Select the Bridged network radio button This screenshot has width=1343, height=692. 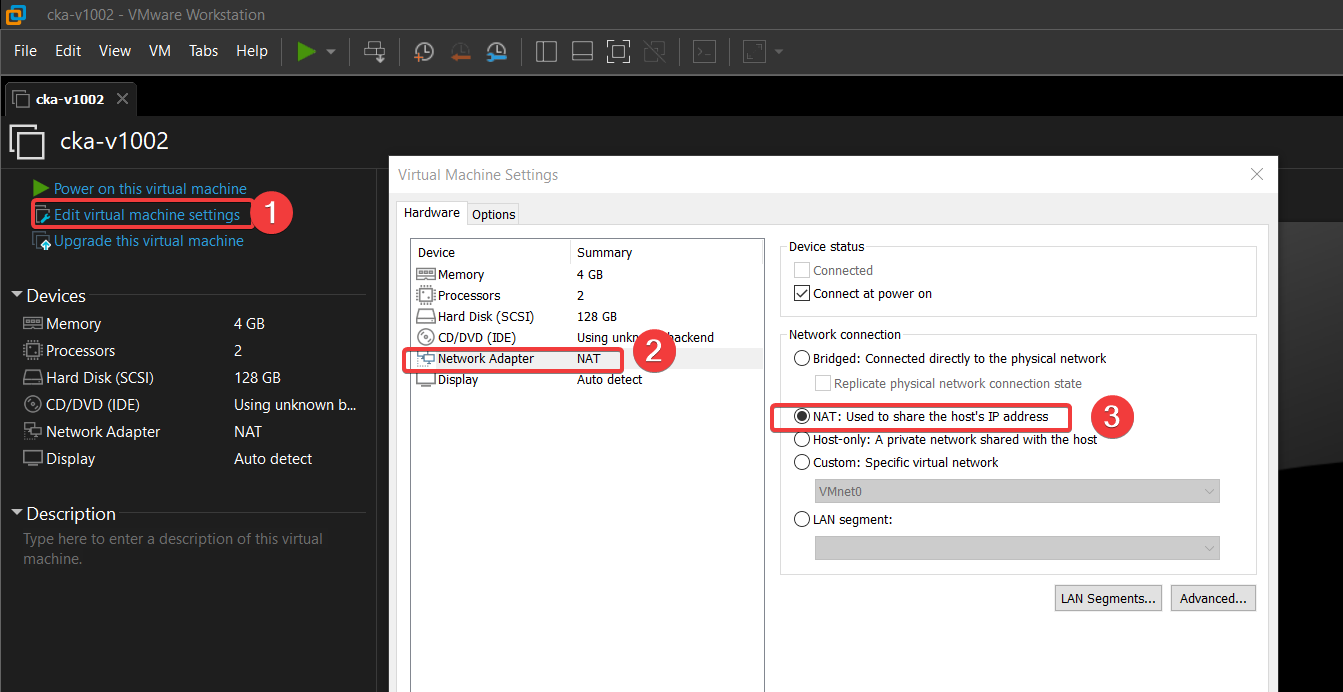pyautogui.click(x=802, y=359)
